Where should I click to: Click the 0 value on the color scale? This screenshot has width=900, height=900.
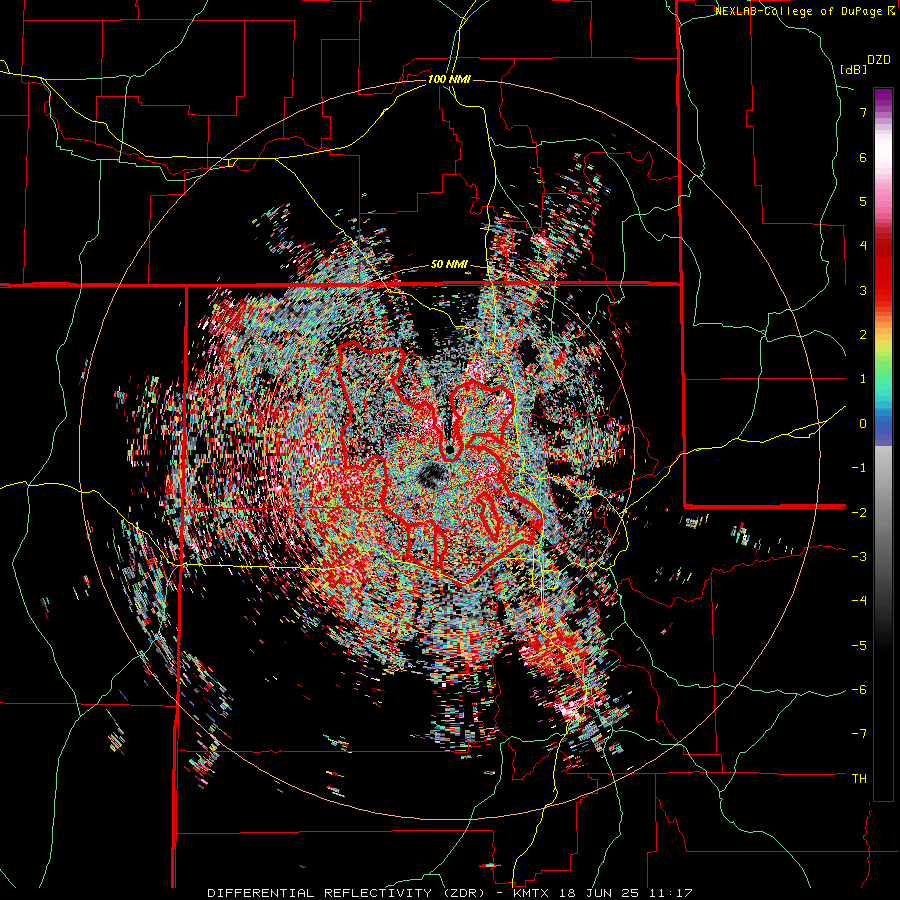point(863,424)
